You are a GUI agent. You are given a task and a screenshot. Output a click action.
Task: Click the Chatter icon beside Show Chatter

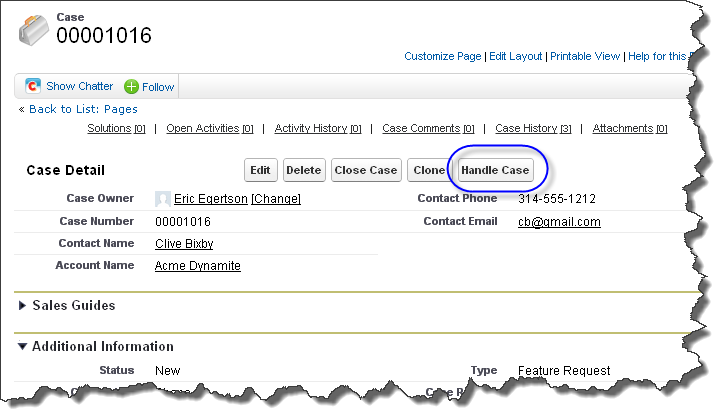(x=33, y=86)
